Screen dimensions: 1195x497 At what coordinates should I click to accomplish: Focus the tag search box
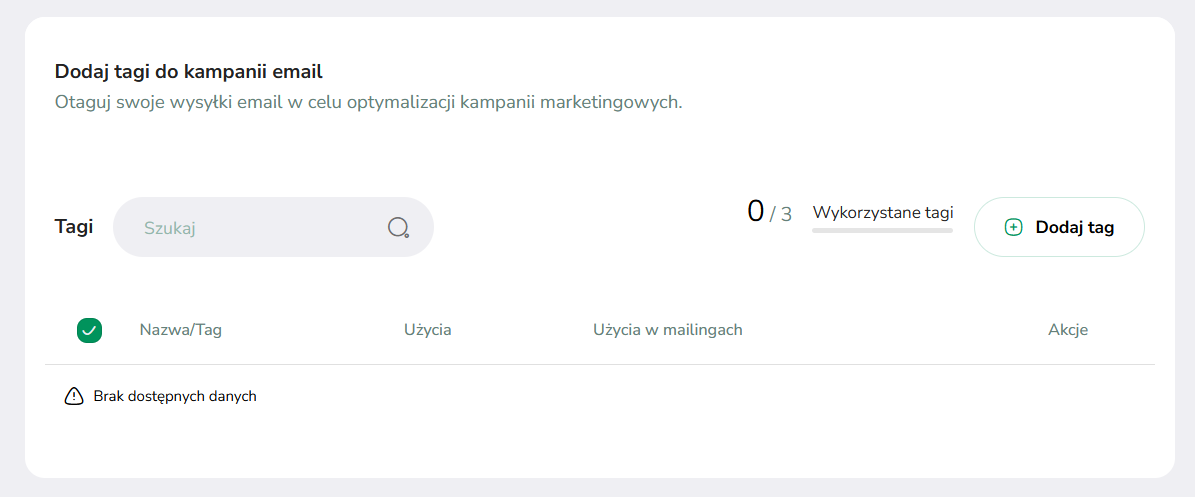tap(274, 227)
